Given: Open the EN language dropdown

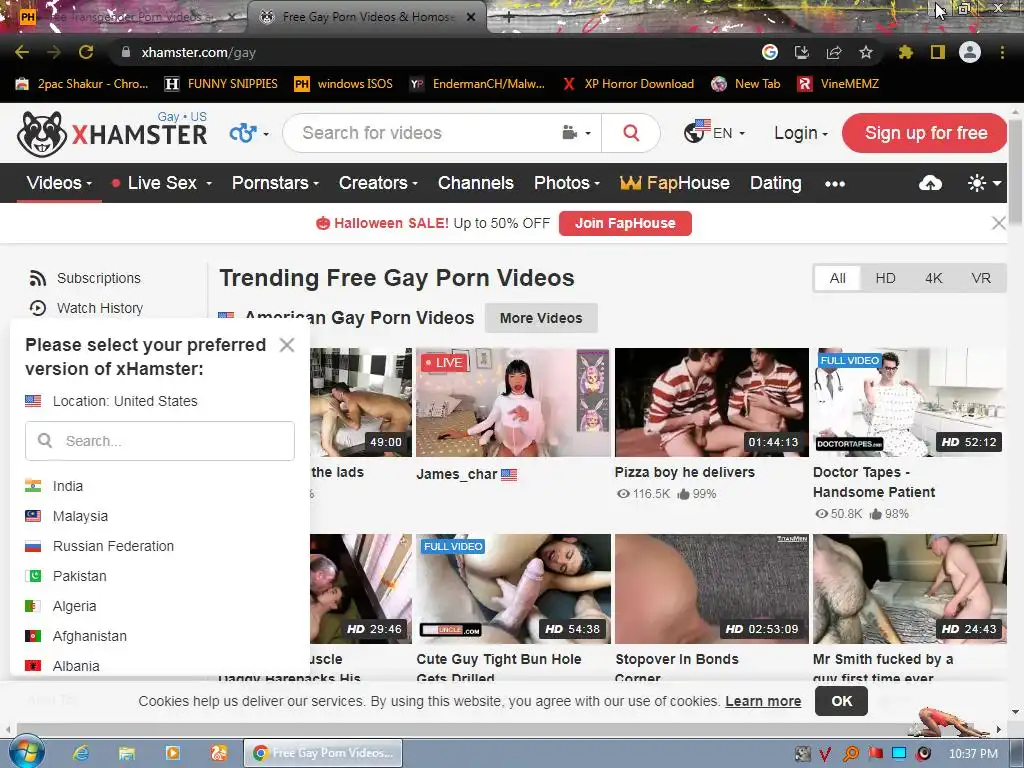Looking at the screenshot, I should coord(714,133).
